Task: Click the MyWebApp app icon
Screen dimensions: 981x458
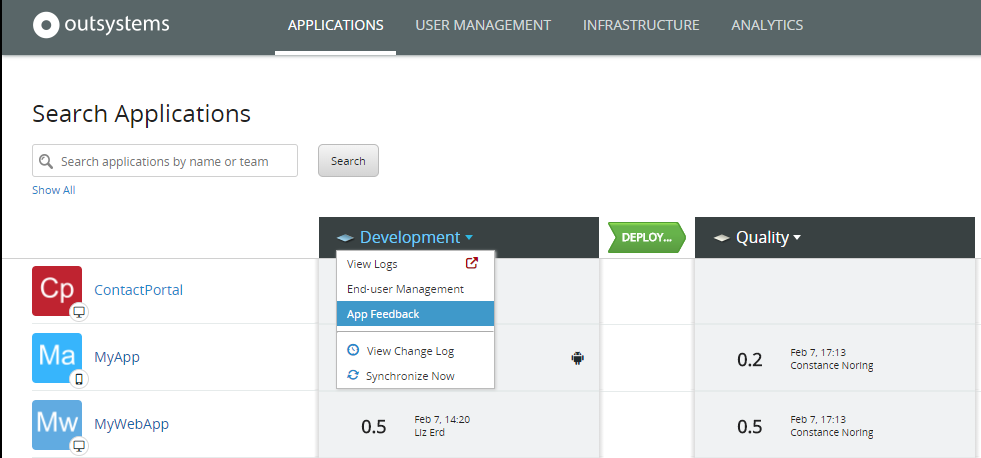Action: click(x=57, y=424)
